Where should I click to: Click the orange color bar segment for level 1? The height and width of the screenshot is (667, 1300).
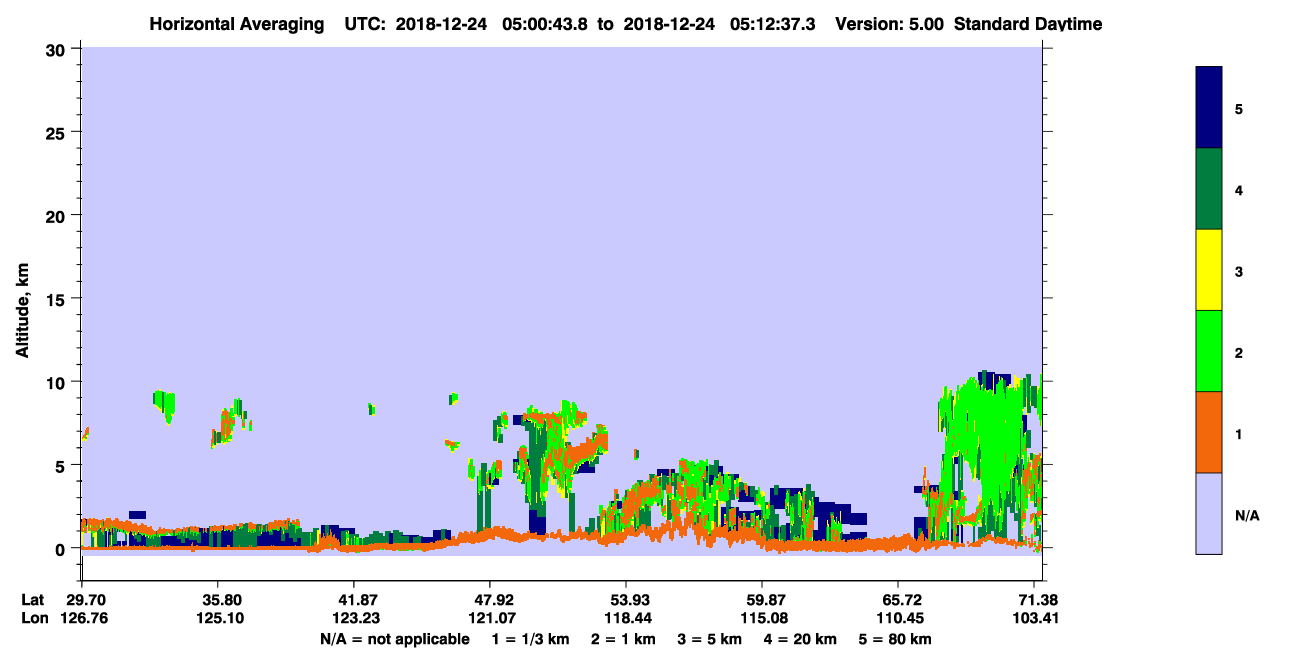click(1209, 432)
